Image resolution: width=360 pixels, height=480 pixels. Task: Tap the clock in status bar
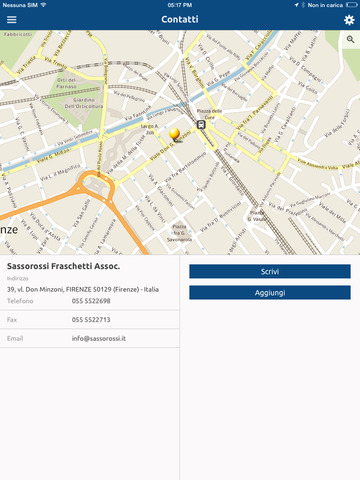(x=180, y=5)
